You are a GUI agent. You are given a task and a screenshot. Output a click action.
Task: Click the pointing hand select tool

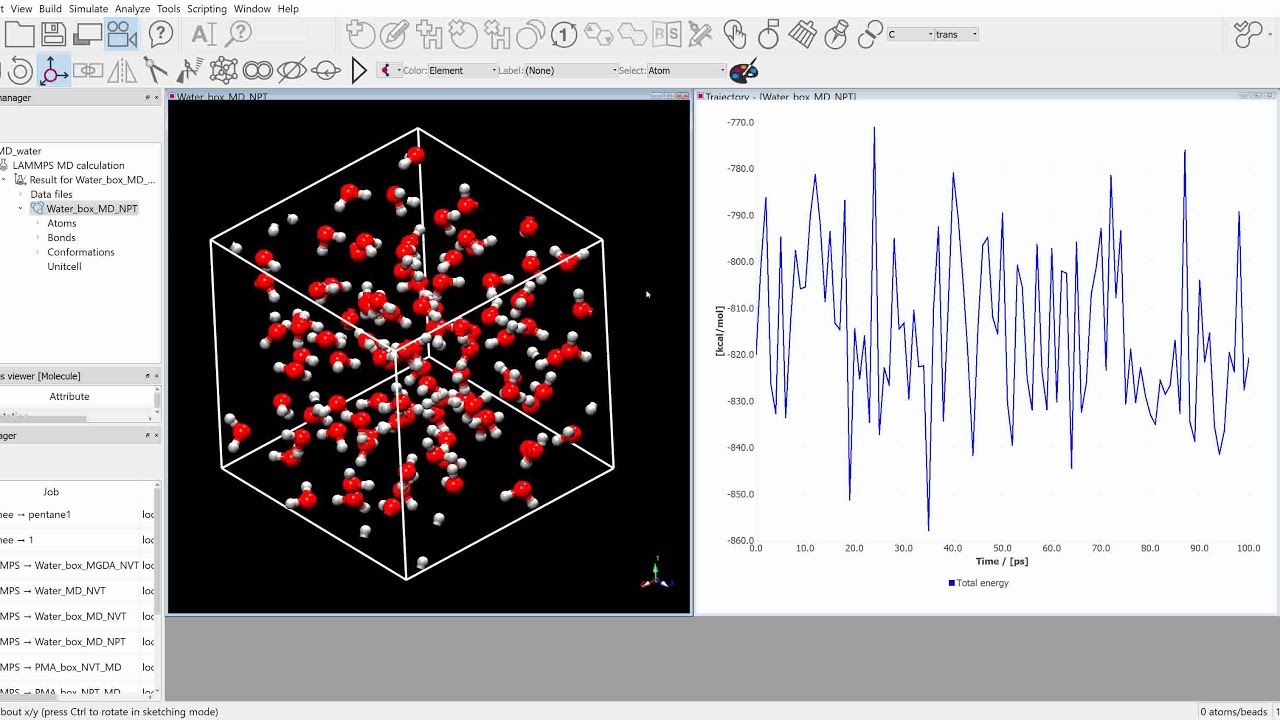(x=735, y=35)
